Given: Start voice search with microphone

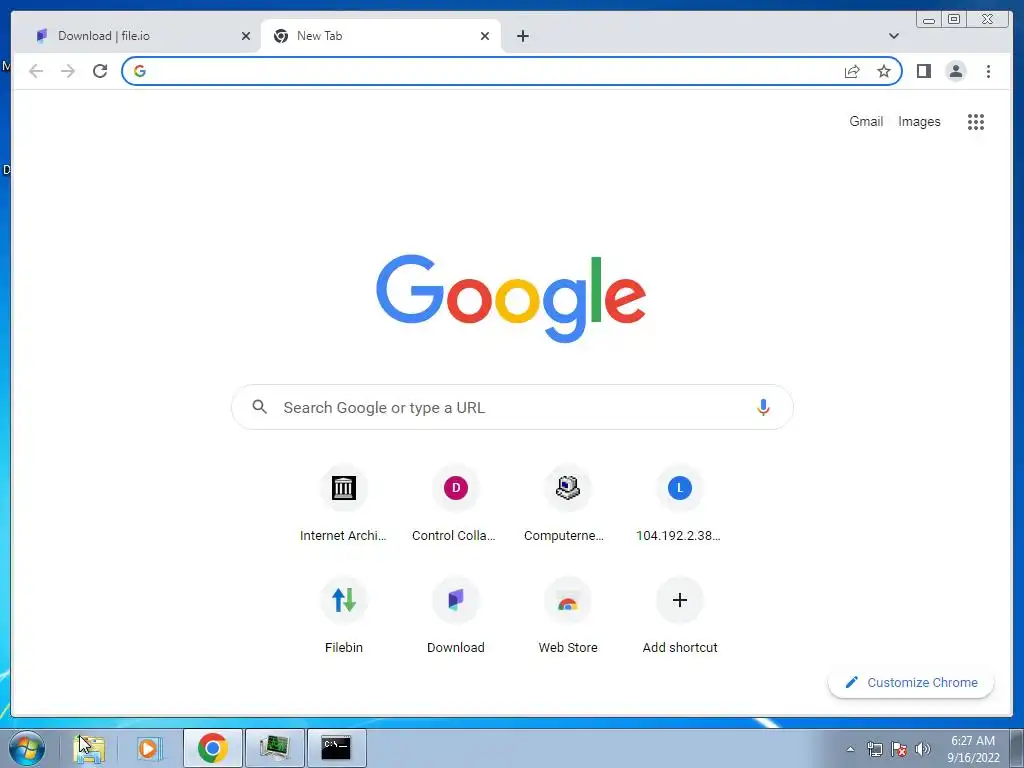Looking at the screenshot, I should point(763,408).
